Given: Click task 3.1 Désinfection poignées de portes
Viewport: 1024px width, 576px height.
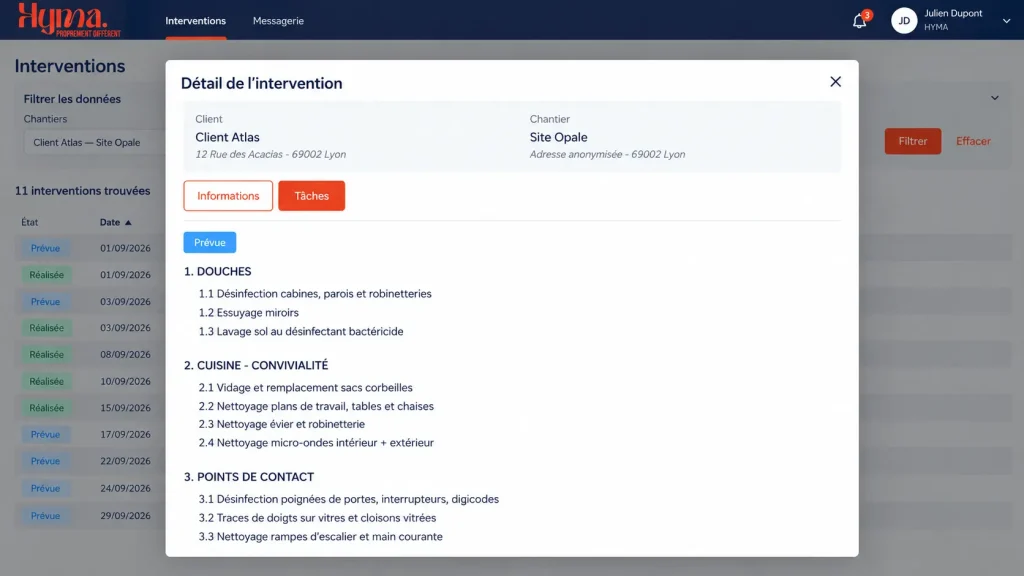Looking at the screenshot, I should click(349, 500).
